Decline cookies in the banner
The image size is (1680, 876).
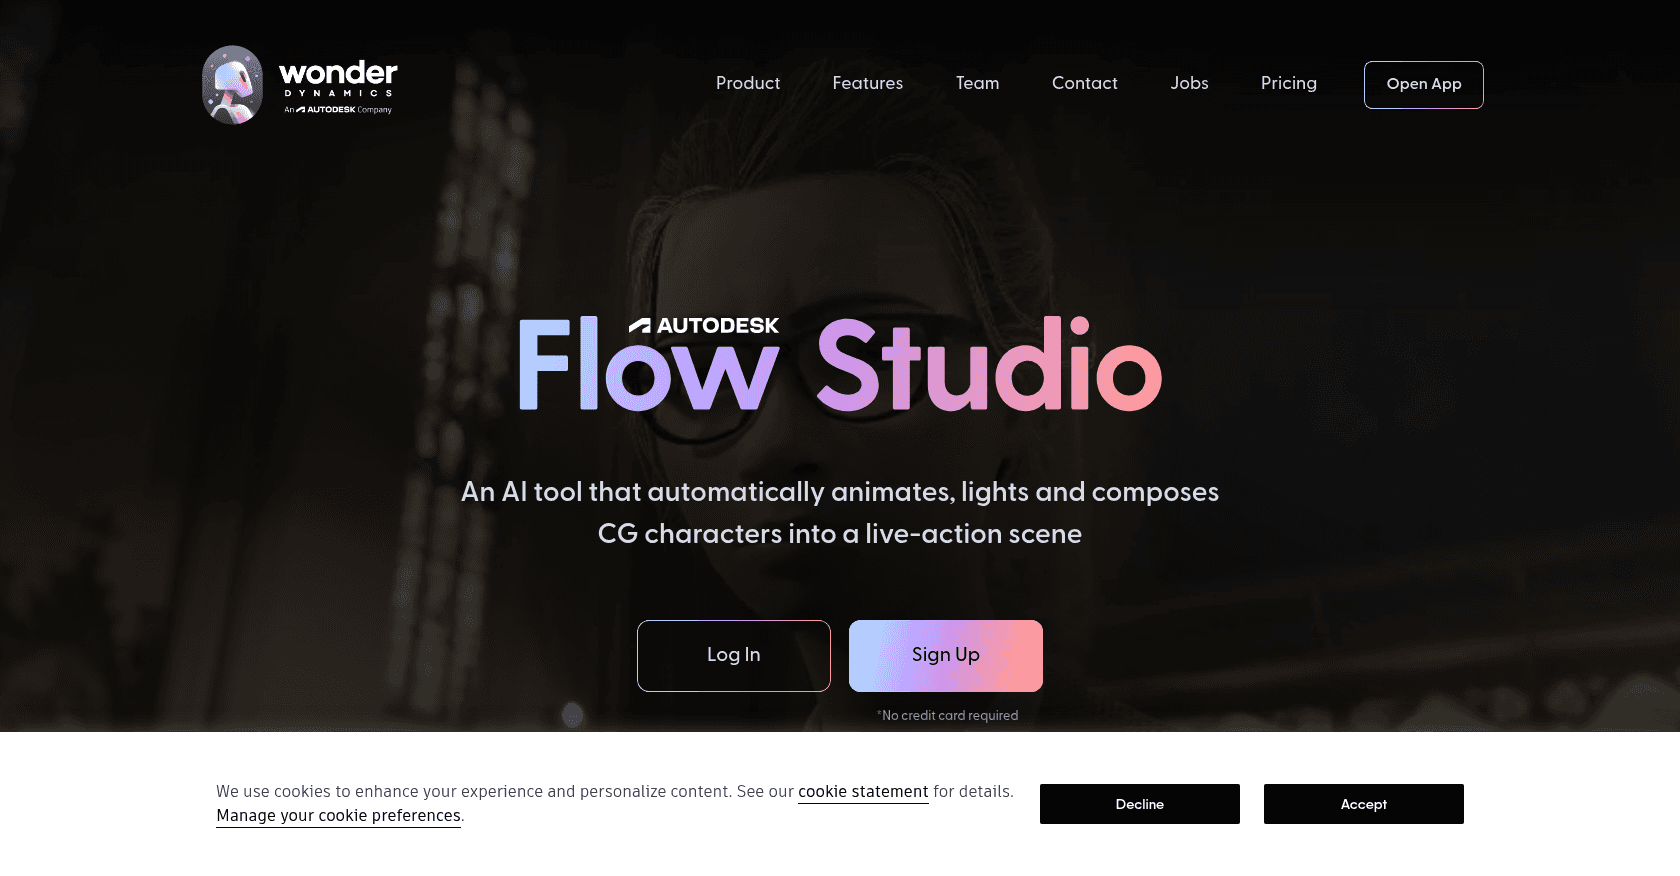coord(1140,804)
